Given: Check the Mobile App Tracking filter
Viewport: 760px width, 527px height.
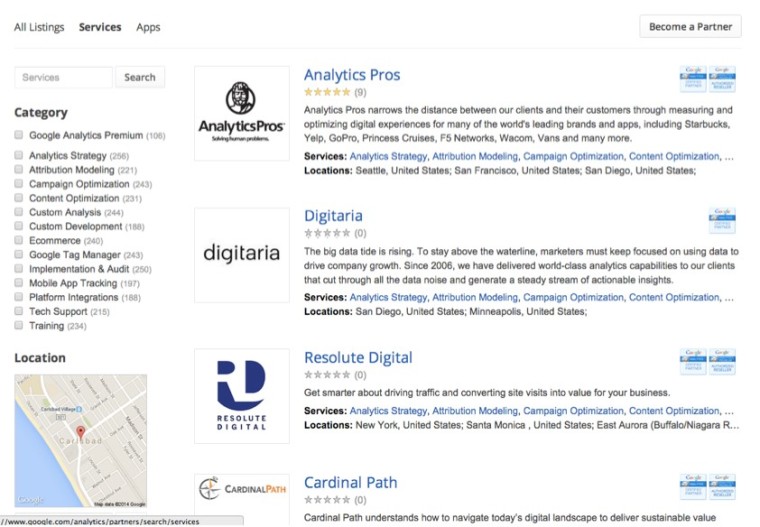Looking at the screenshot, I should pos(18,282).
